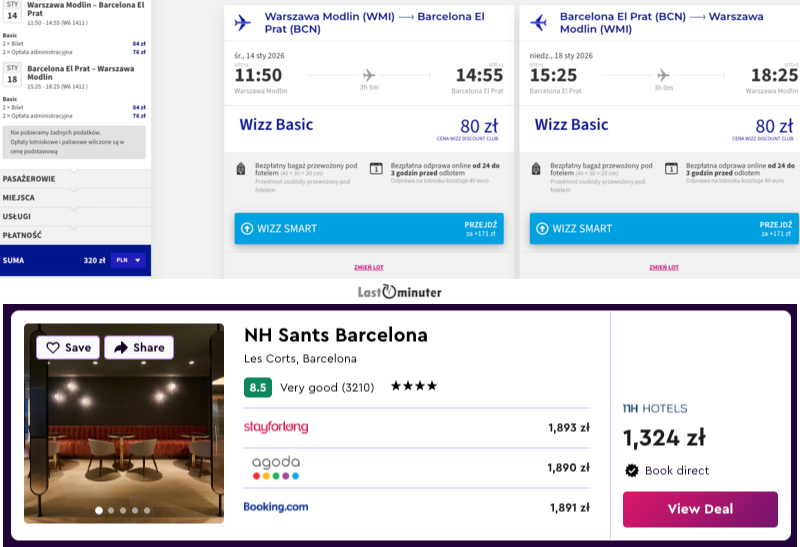This screenshot has width=800, height=547.
Task: Click the Book direct checkmark badge
Action: (x=631, y=470)
